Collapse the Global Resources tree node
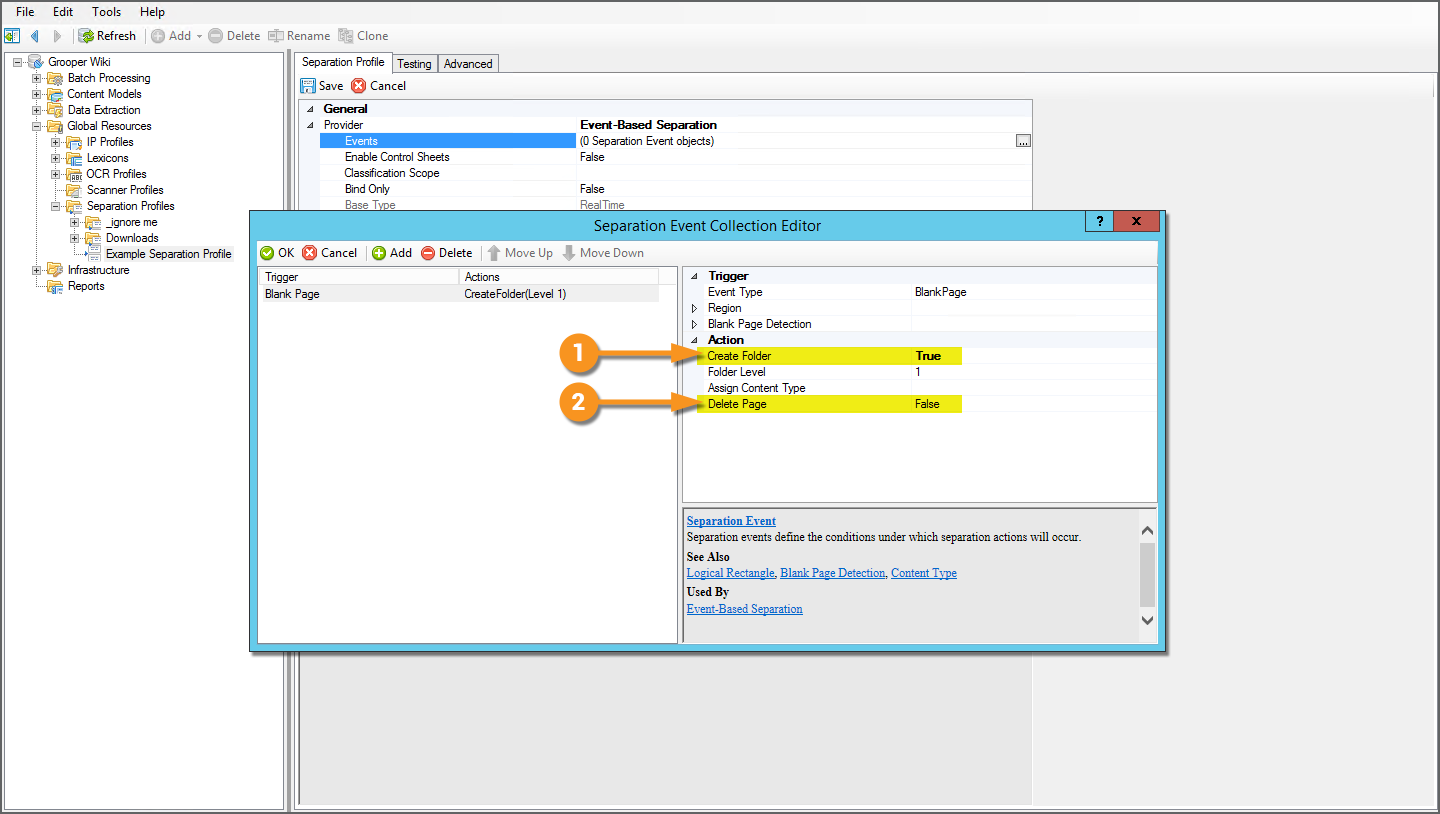1440x814 pixels. pos(37,126)
